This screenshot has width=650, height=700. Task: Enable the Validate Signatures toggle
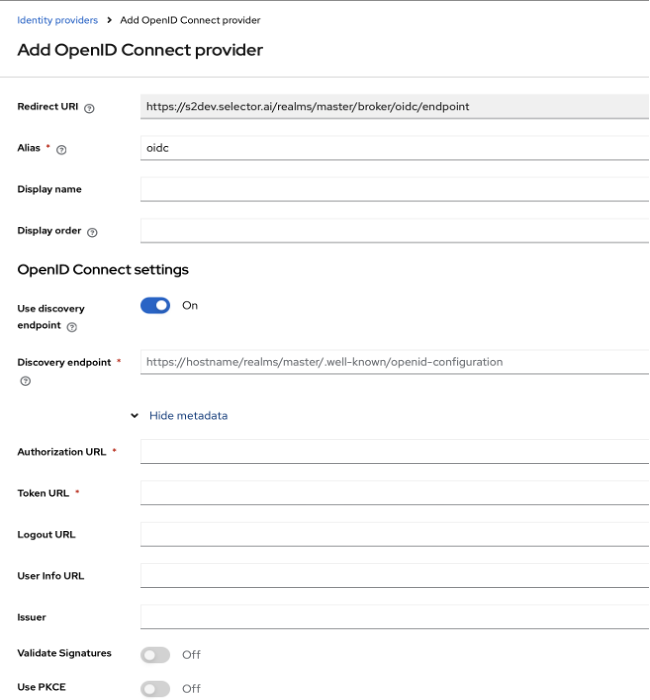pos(155,654)
